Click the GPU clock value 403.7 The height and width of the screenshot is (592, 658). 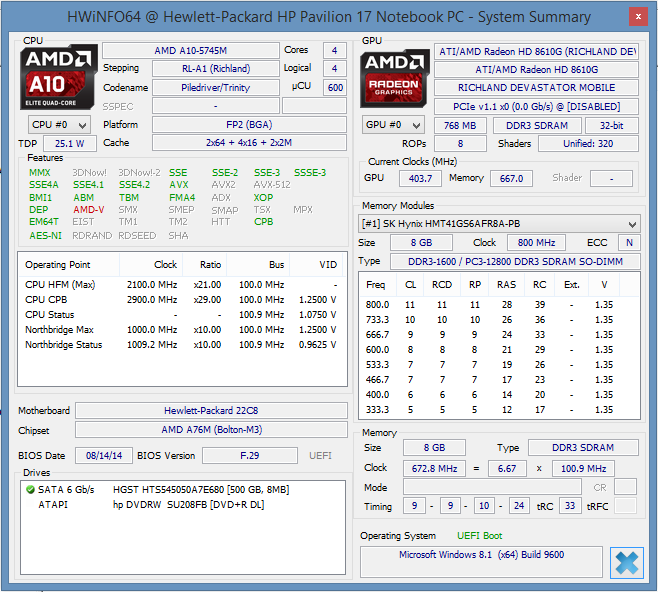420,178
